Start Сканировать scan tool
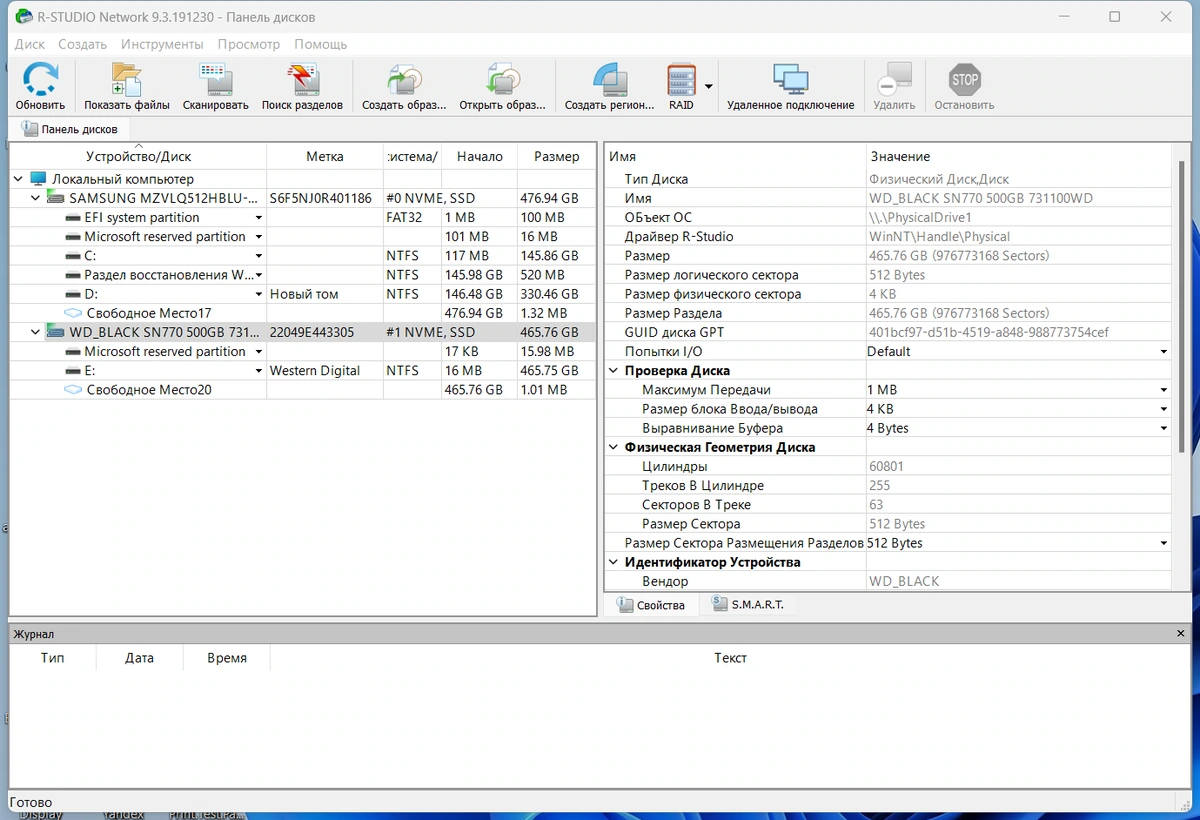 (x=215, y=80)
